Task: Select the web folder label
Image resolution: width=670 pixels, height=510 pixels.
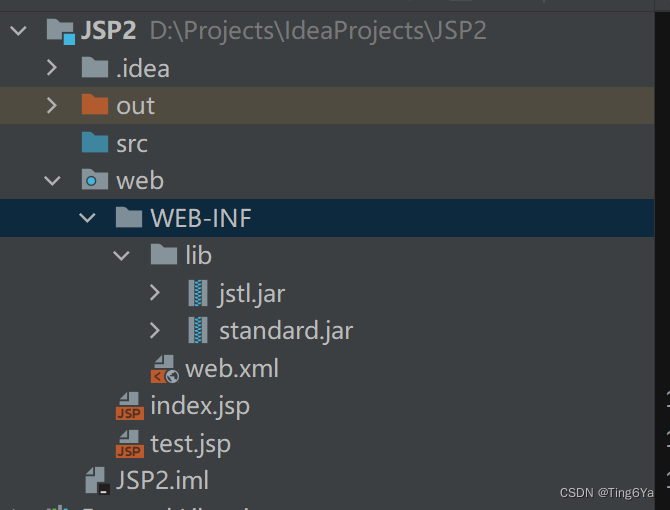Action: [140, 180]
